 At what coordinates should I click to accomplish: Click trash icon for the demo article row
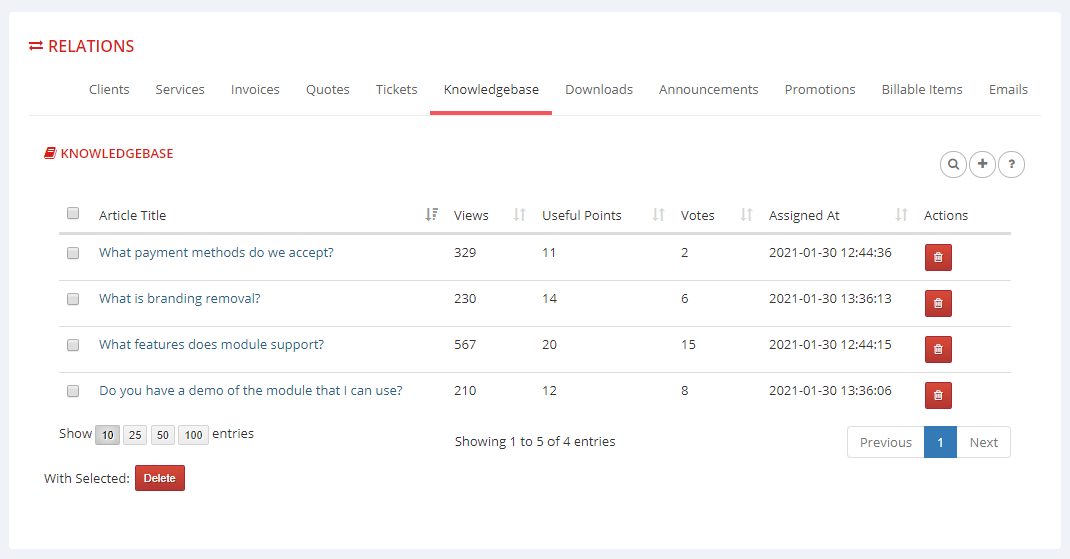point(938,395)
